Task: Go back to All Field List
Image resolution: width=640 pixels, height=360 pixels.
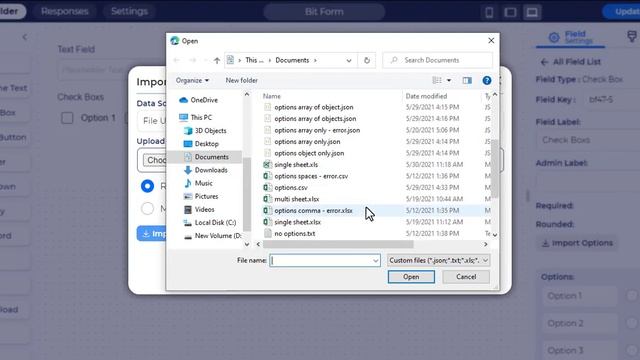Action: pyautogui.click(x=571, y=62)
